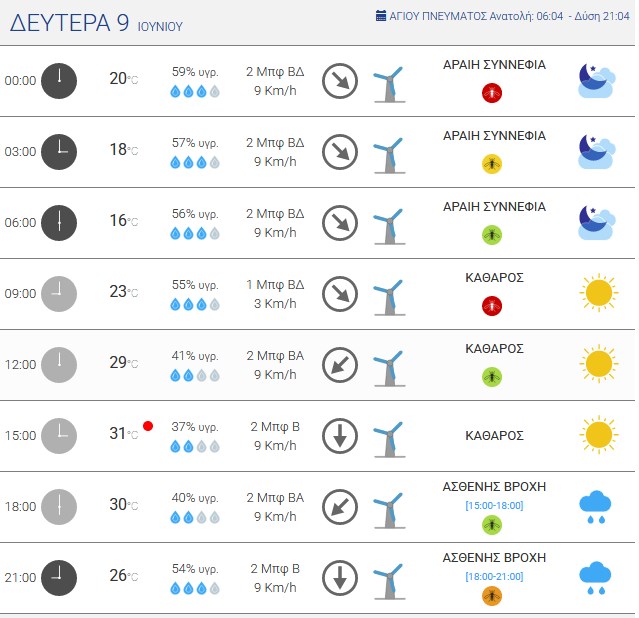Click the ΚΑΘΑΡΟΣ label at 15:00
639x618 pixels.
click(494, 435)
